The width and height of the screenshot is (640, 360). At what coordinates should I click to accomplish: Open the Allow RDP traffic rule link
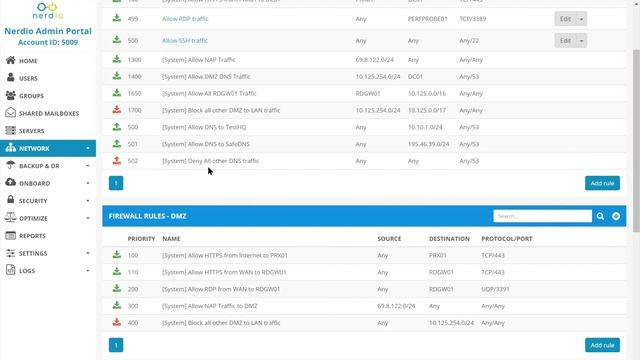coord(185,19)
